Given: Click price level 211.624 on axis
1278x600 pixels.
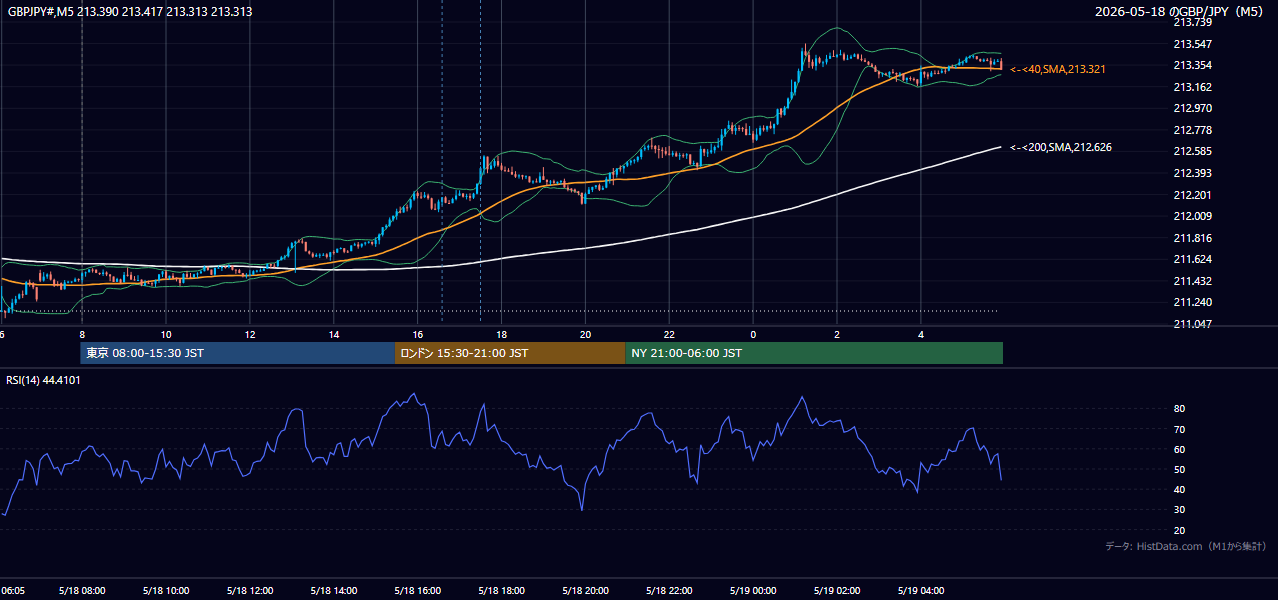Looking at the screenshot, I should 1192,259.
